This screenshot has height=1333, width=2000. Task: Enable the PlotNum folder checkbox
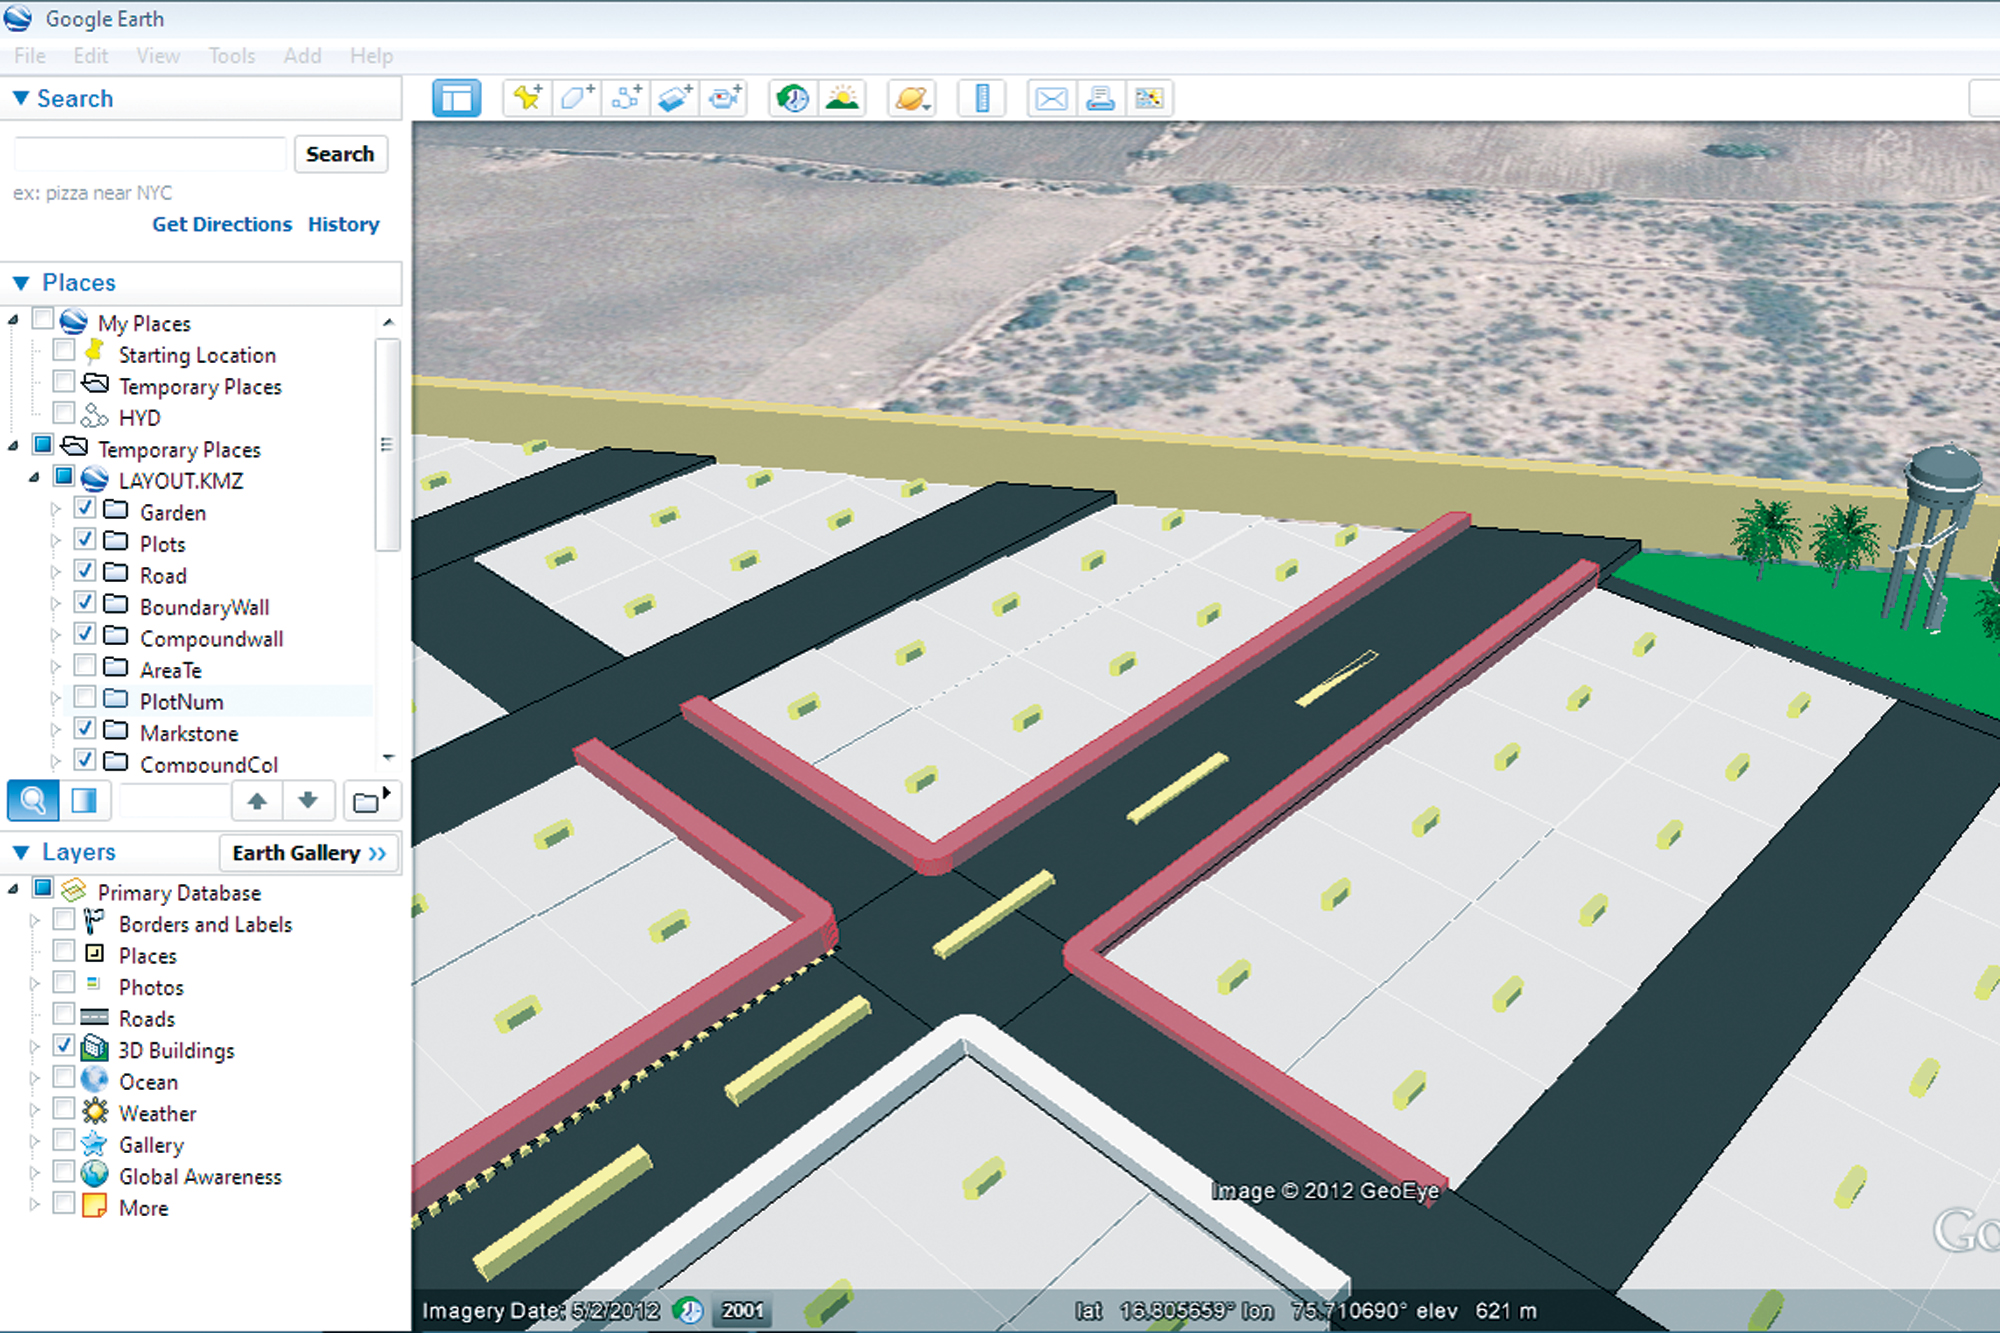85,698
